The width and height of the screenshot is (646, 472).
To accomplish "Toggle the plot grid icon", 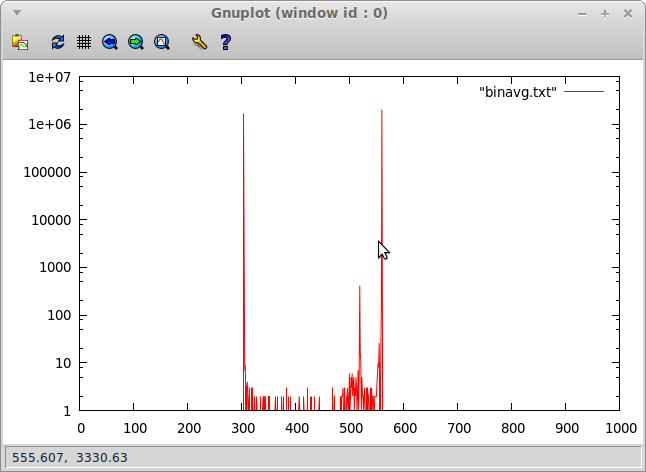I will 84,42.
